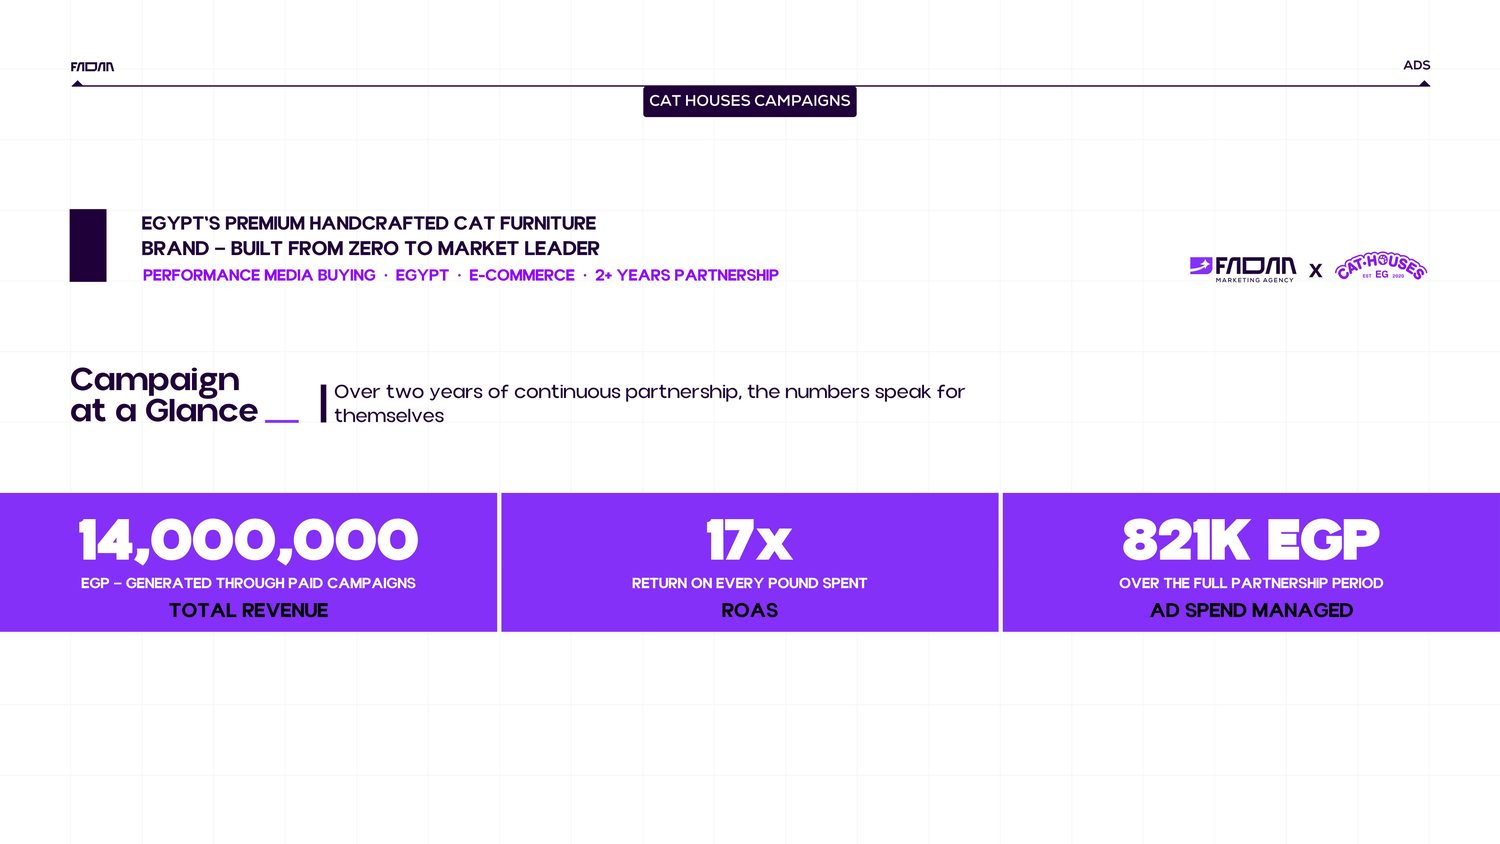Image resolution: width=1500 pixels, height=844 pixels.
Task: Click the Campaign at a Glance heading
Action: coord(164,395)
